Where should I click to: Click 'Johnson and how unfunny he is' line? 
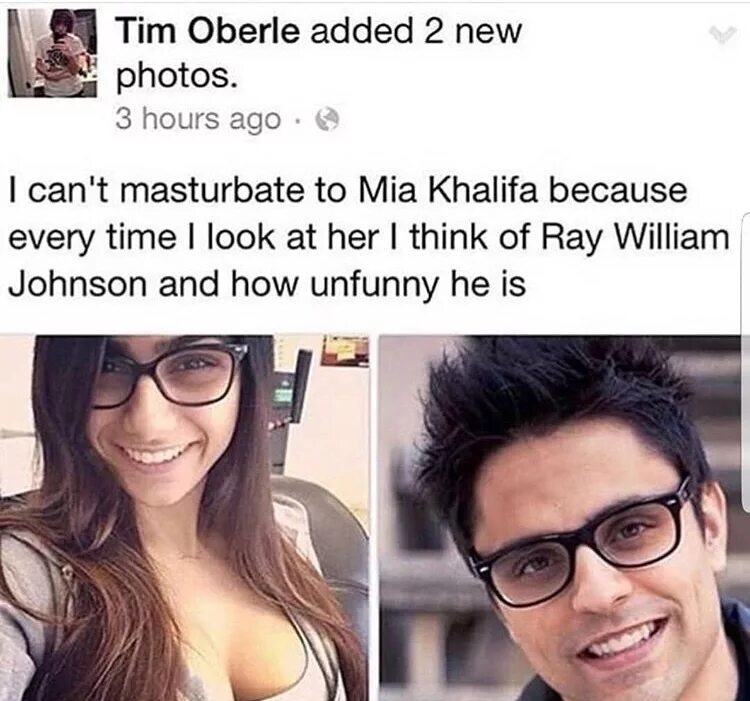pyautogui.click(x=267, y=284)
